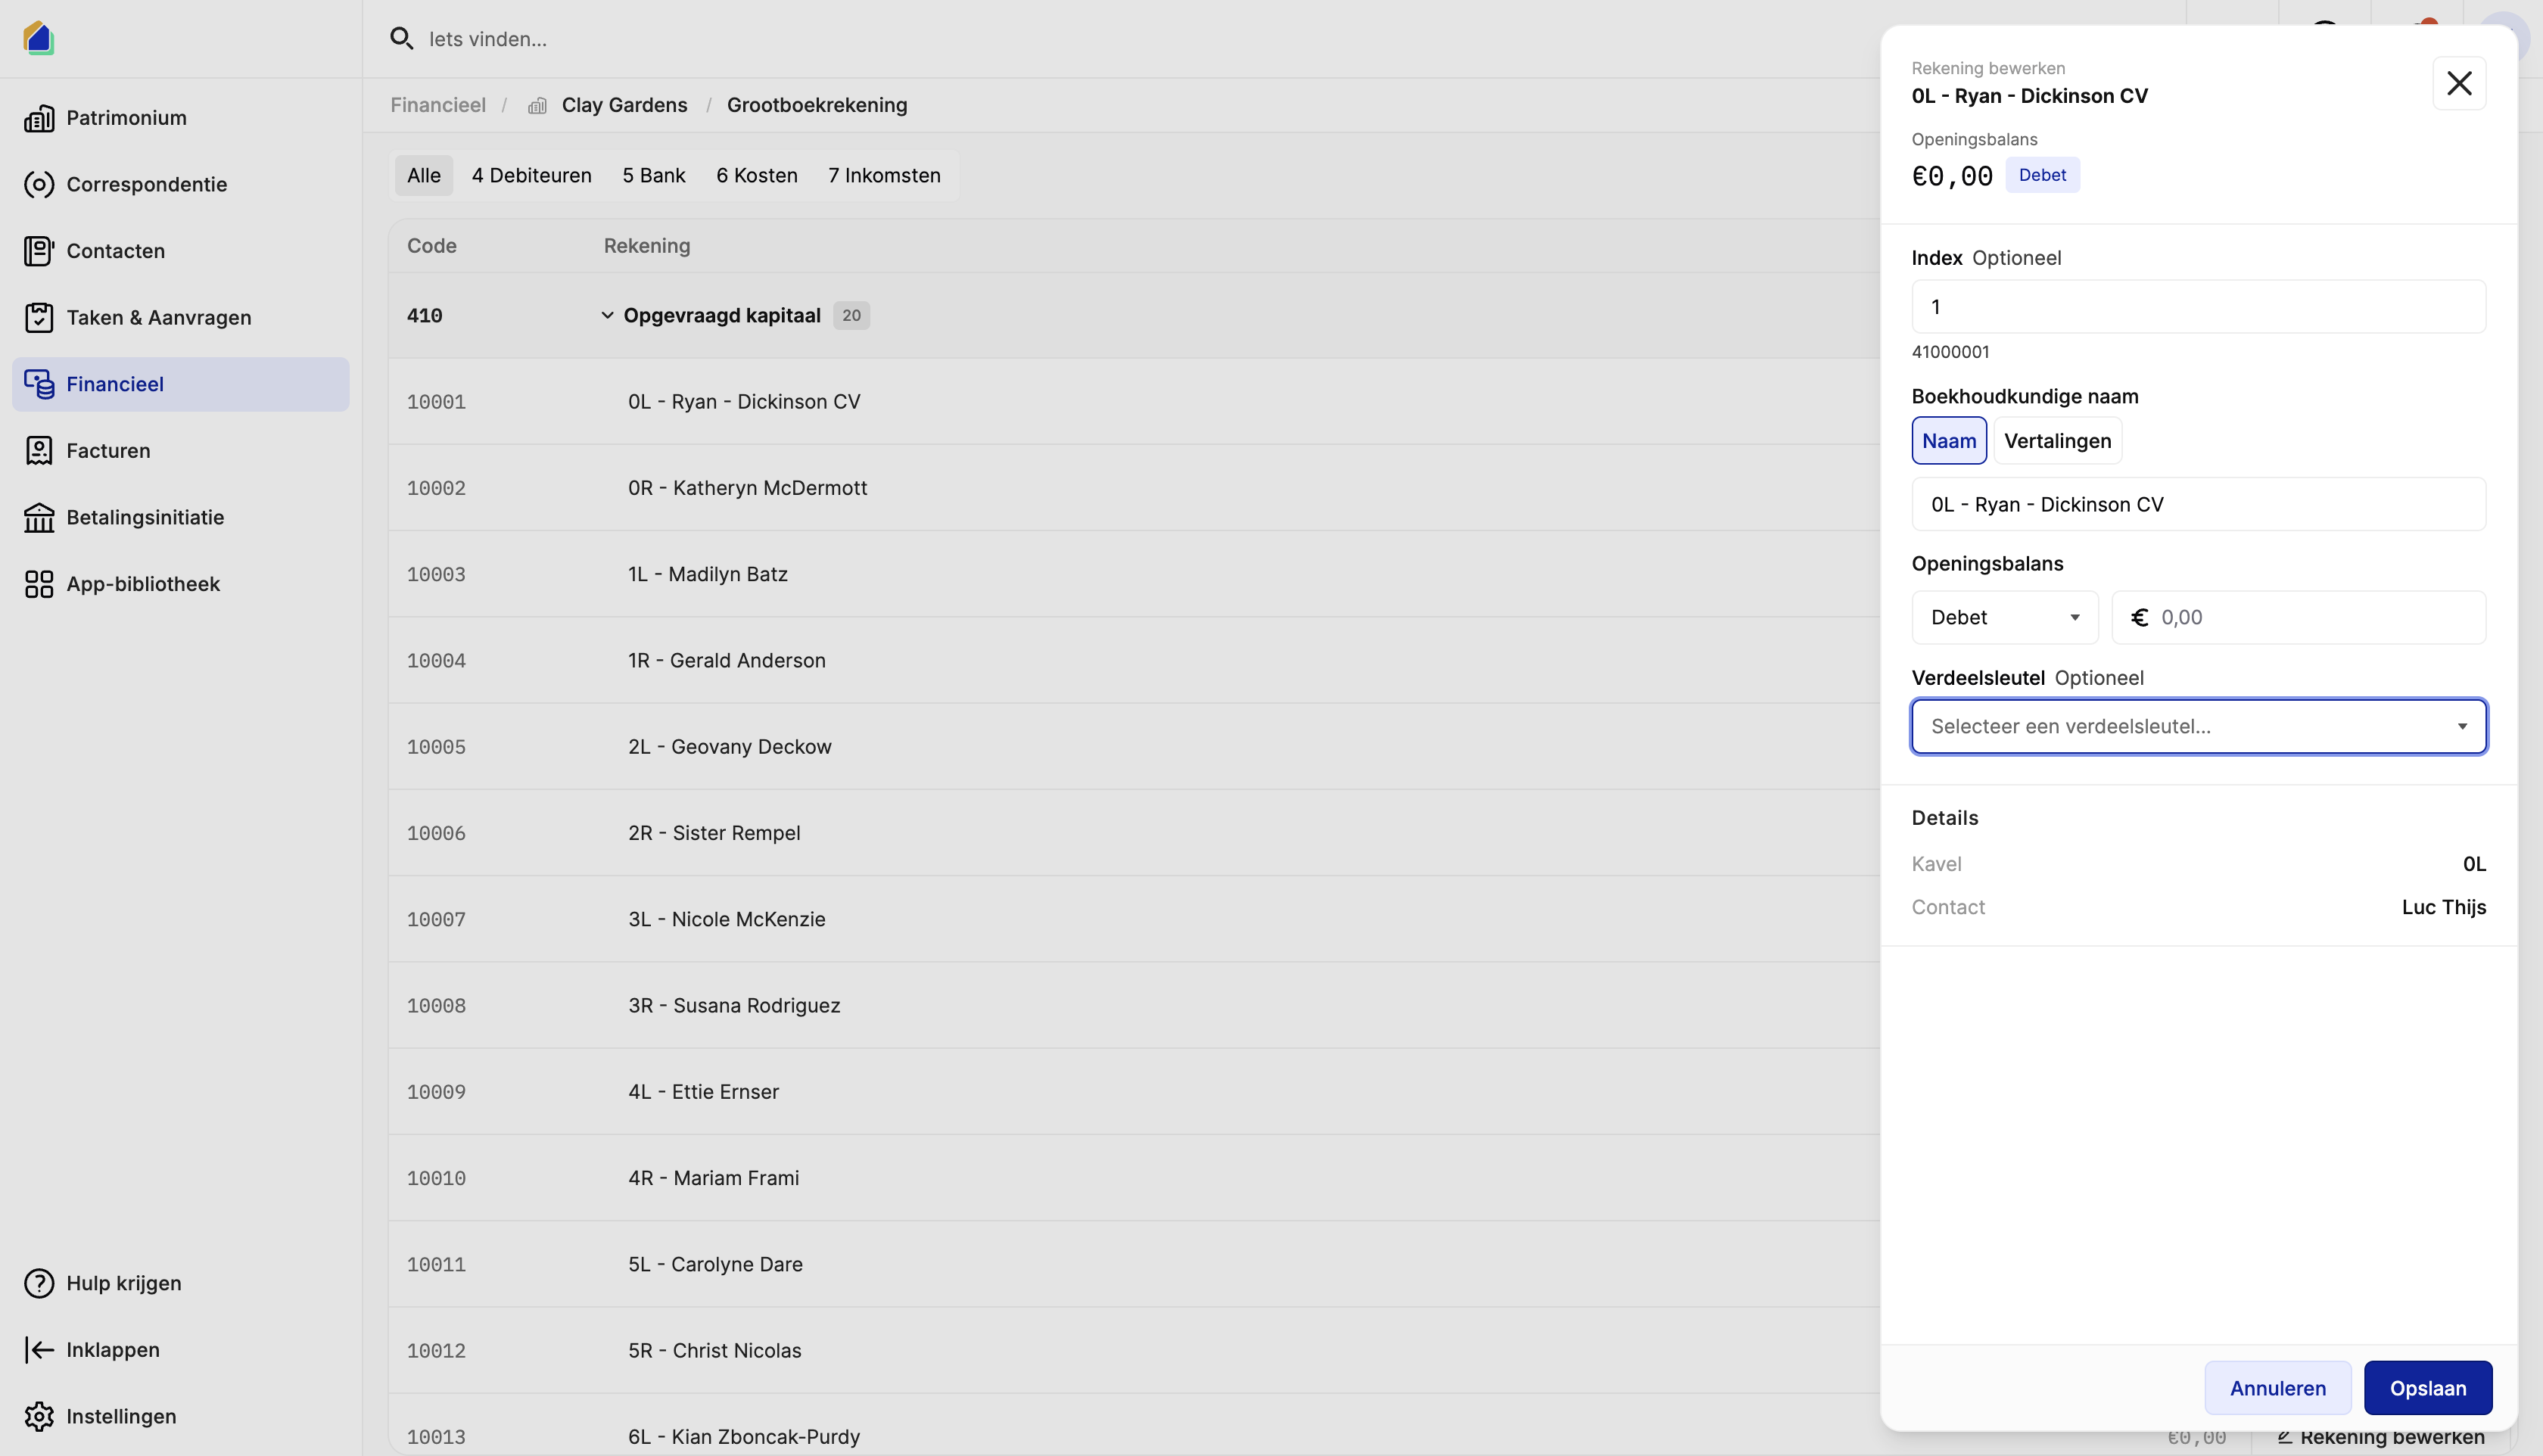Click row 4R - Mariam Frami
The image size is (2543, 1456).
tap(1134, 1178)
